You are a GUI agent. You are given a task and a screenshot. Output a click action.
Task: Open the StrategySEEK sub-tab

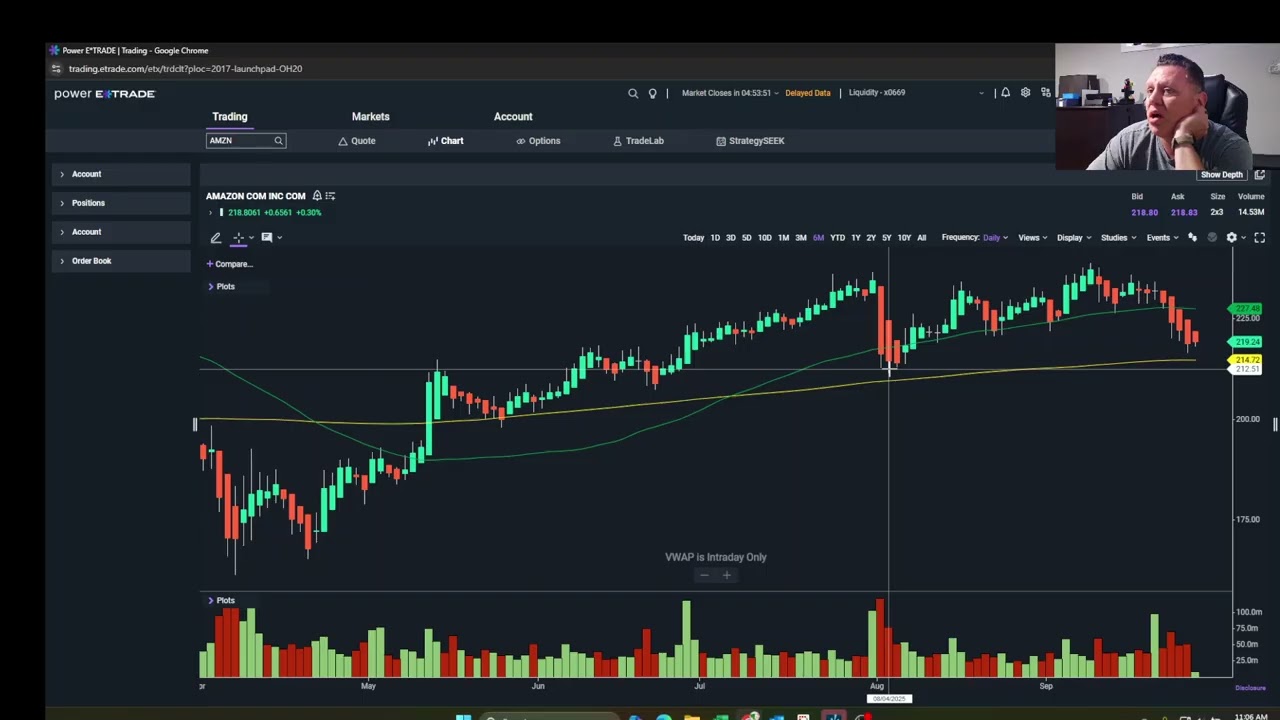[x=750, y=141]
